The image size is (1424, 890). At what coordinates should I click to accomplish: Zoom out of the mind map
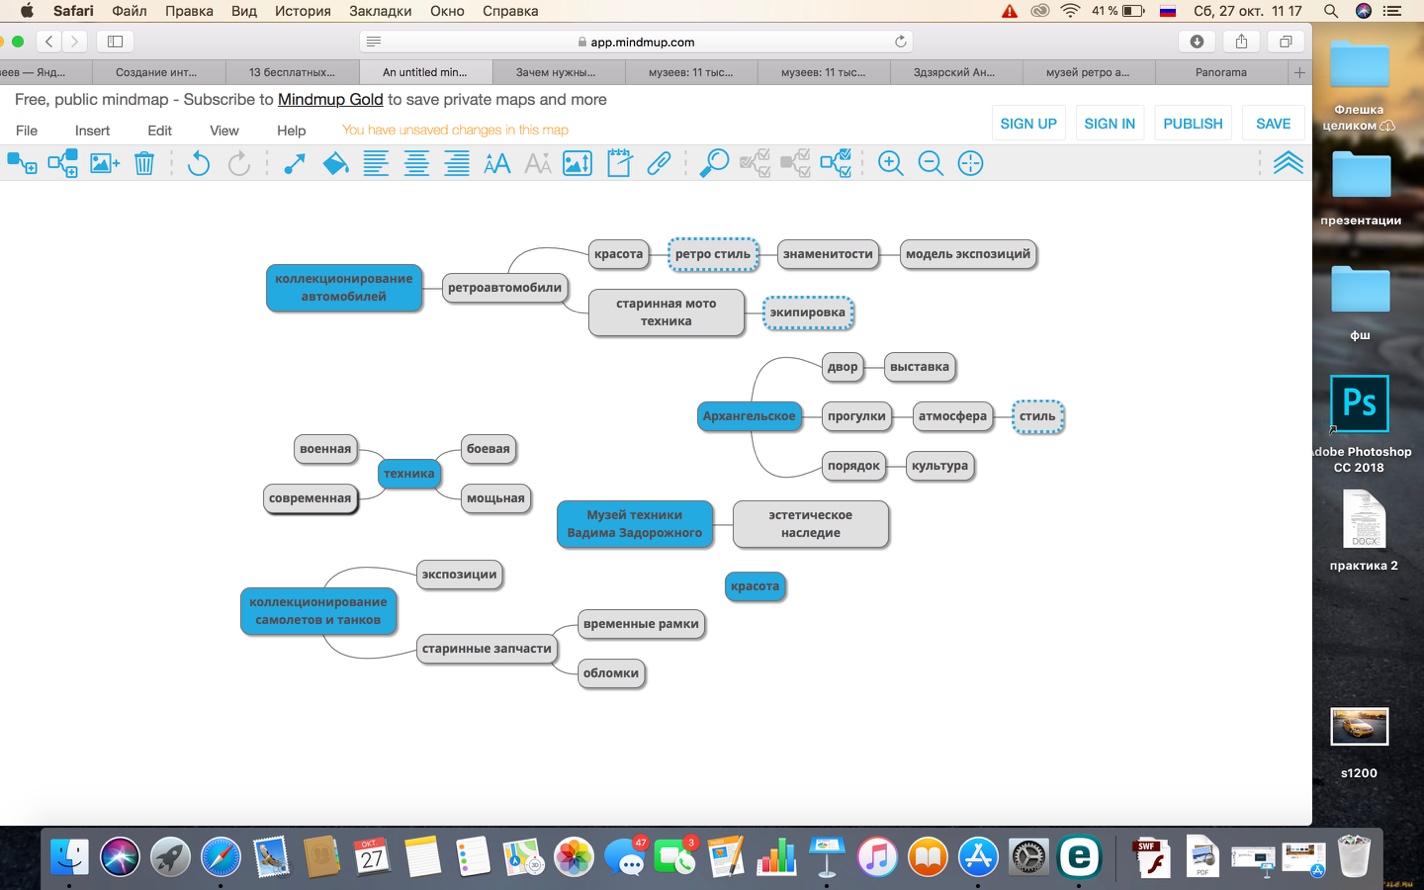click(930, 163)
